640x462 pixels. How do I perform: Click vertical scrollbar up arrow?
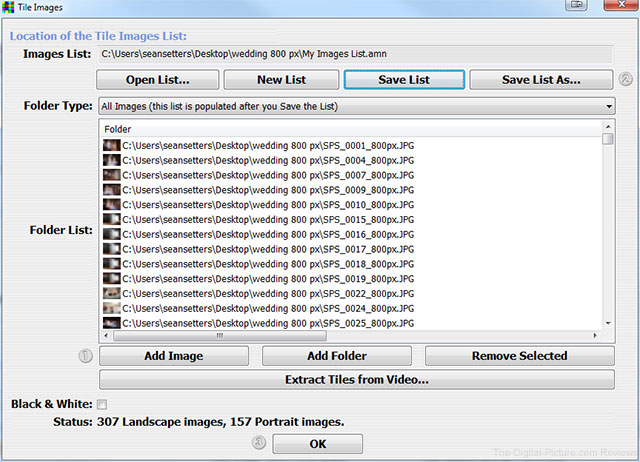[x=608, y=127]
